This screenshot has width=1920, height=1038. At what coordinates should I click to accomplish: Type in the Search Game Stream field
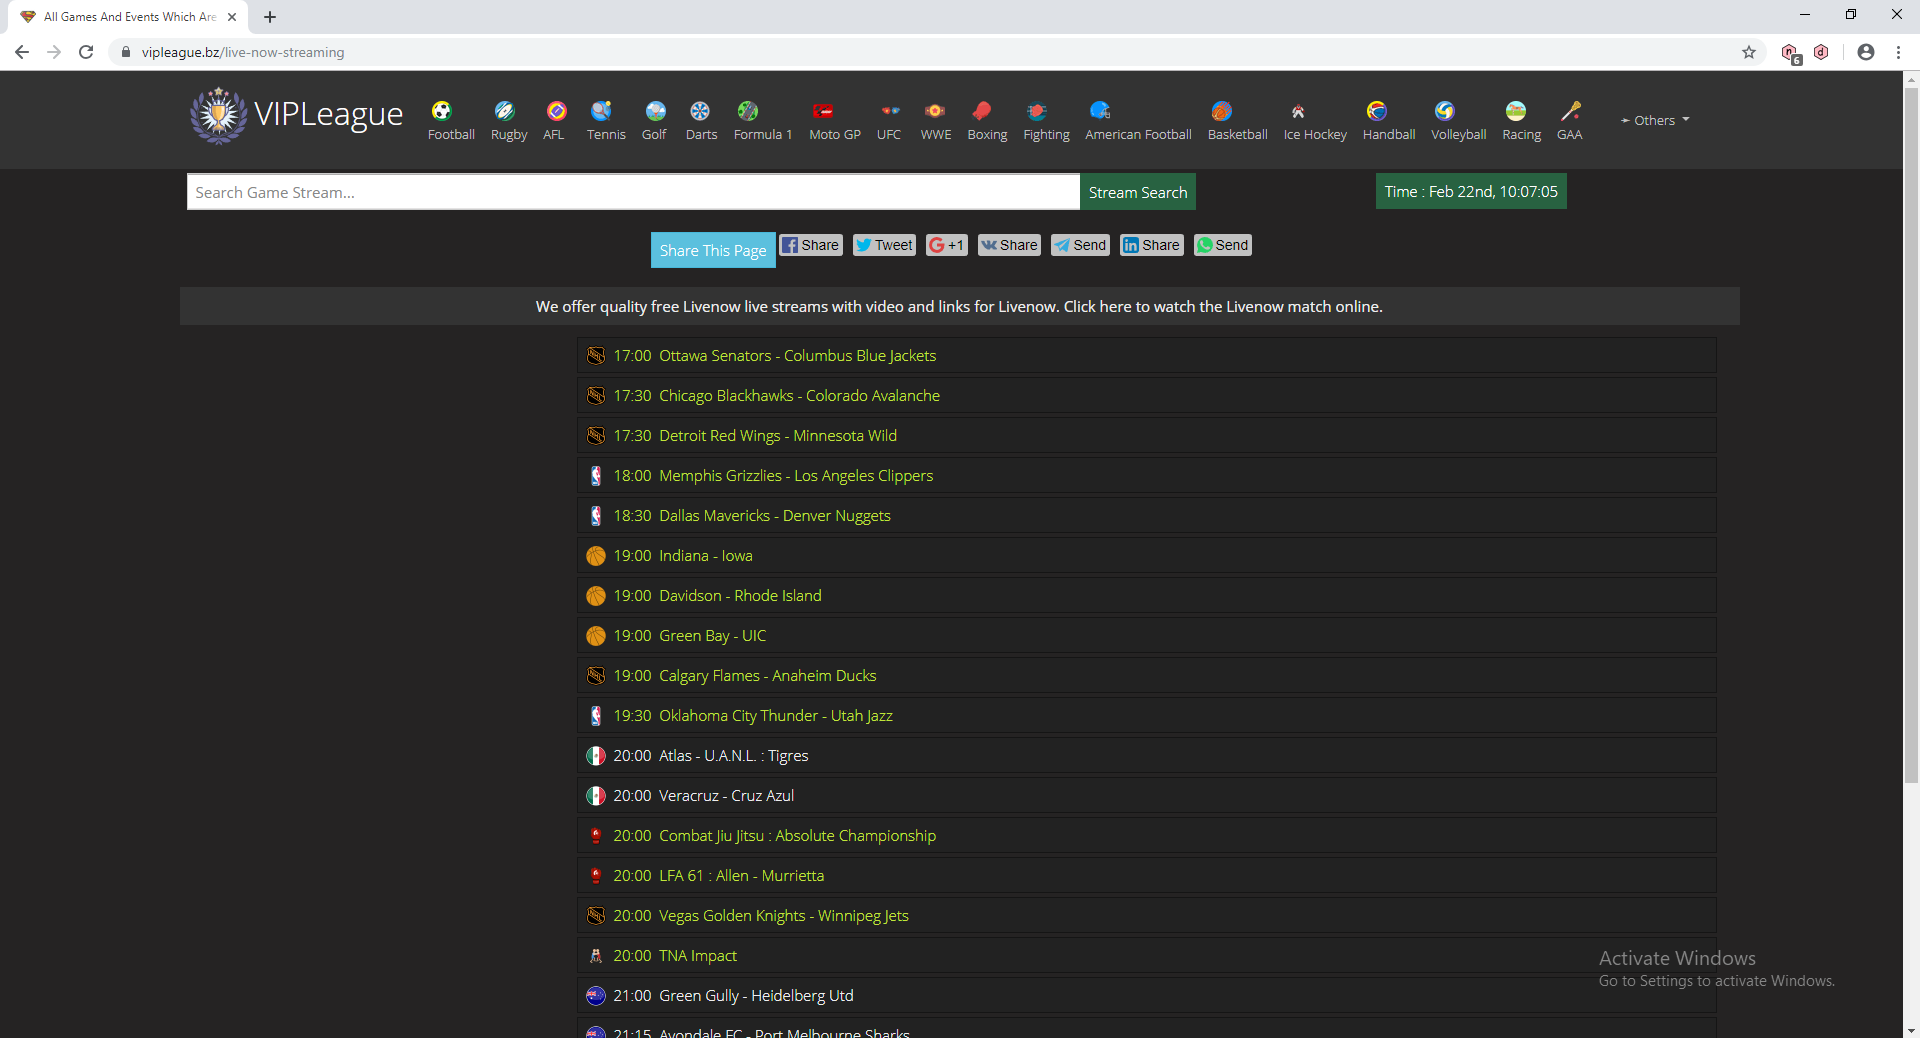coord(633,191)
